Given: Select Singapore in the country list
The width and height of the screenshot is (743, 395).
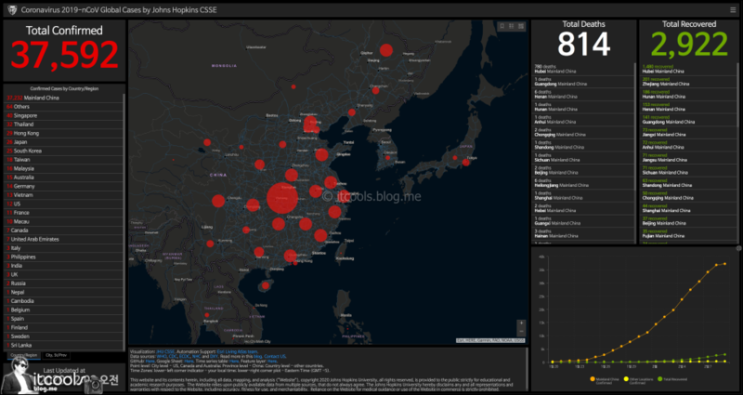Looking at the screenshot, I should pos(64,116).
